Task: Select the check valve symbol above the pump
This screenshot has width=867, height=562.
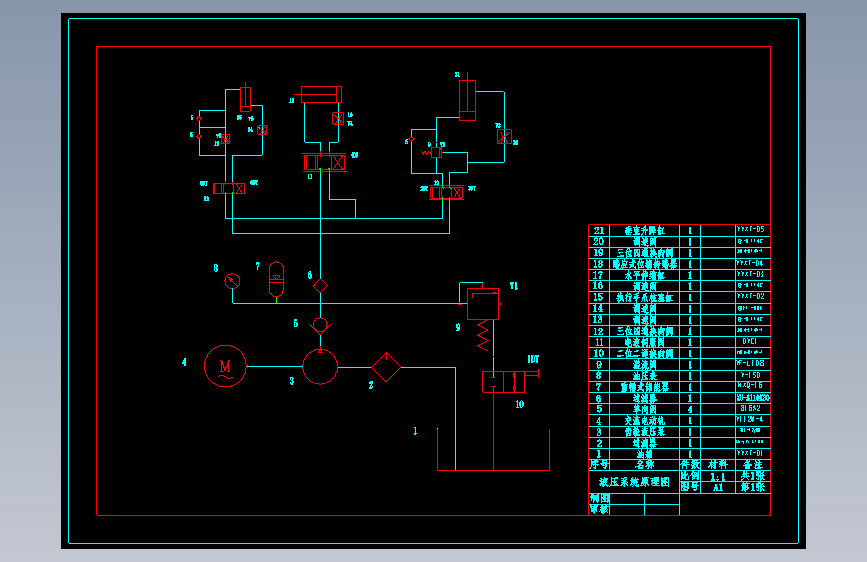Action: point(320,325)
